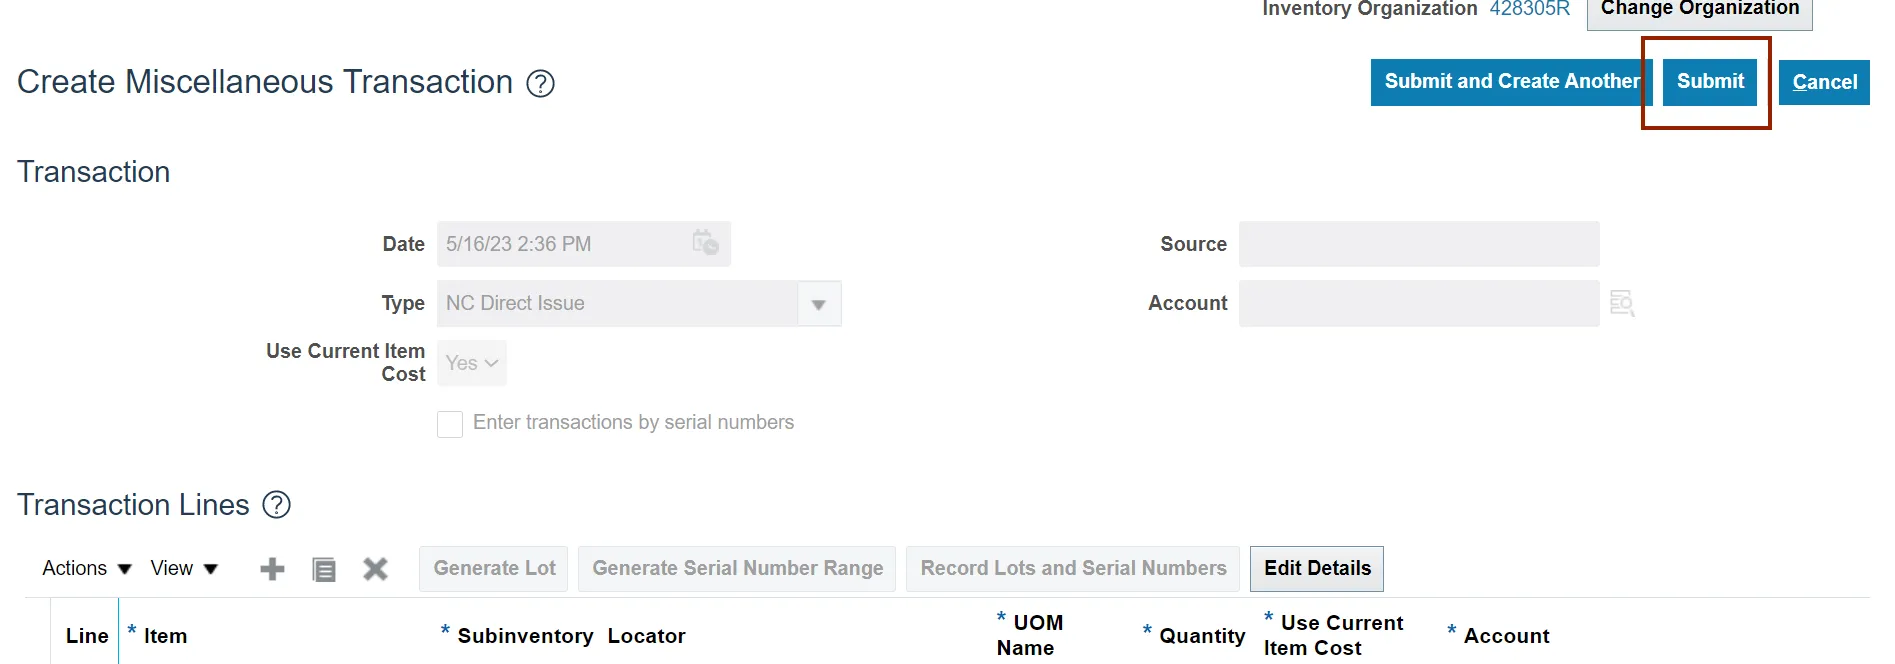Click the Submit button
1895x664 pixels.
(1709, 82)
